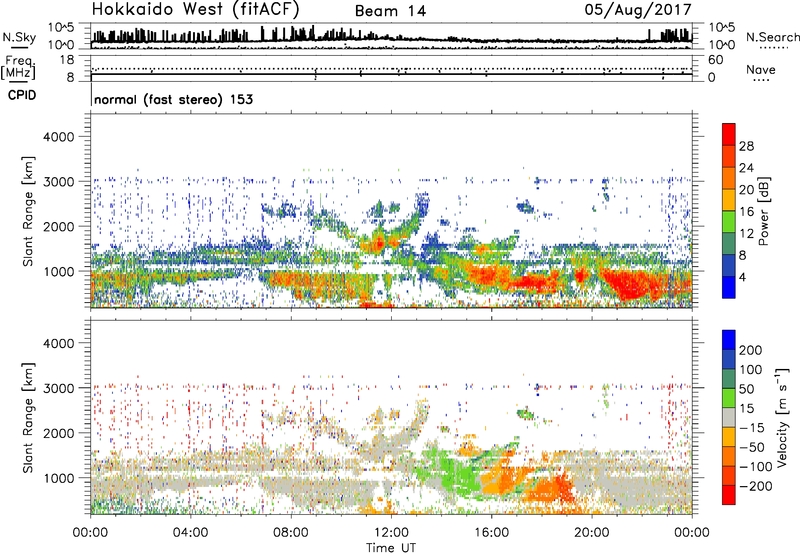Click the '08:00' time axis tick label
Viewport: 800px width, 554px height.
click(290, 533)
